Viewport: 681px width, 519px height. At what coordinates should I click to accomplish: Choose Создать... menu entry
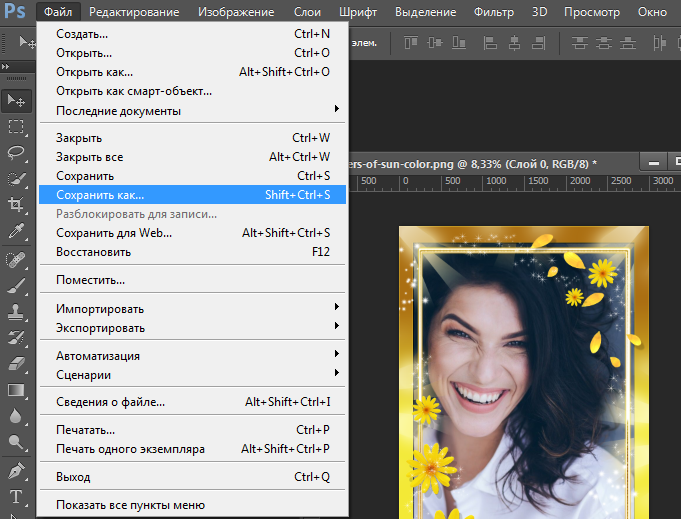point(192,34)
